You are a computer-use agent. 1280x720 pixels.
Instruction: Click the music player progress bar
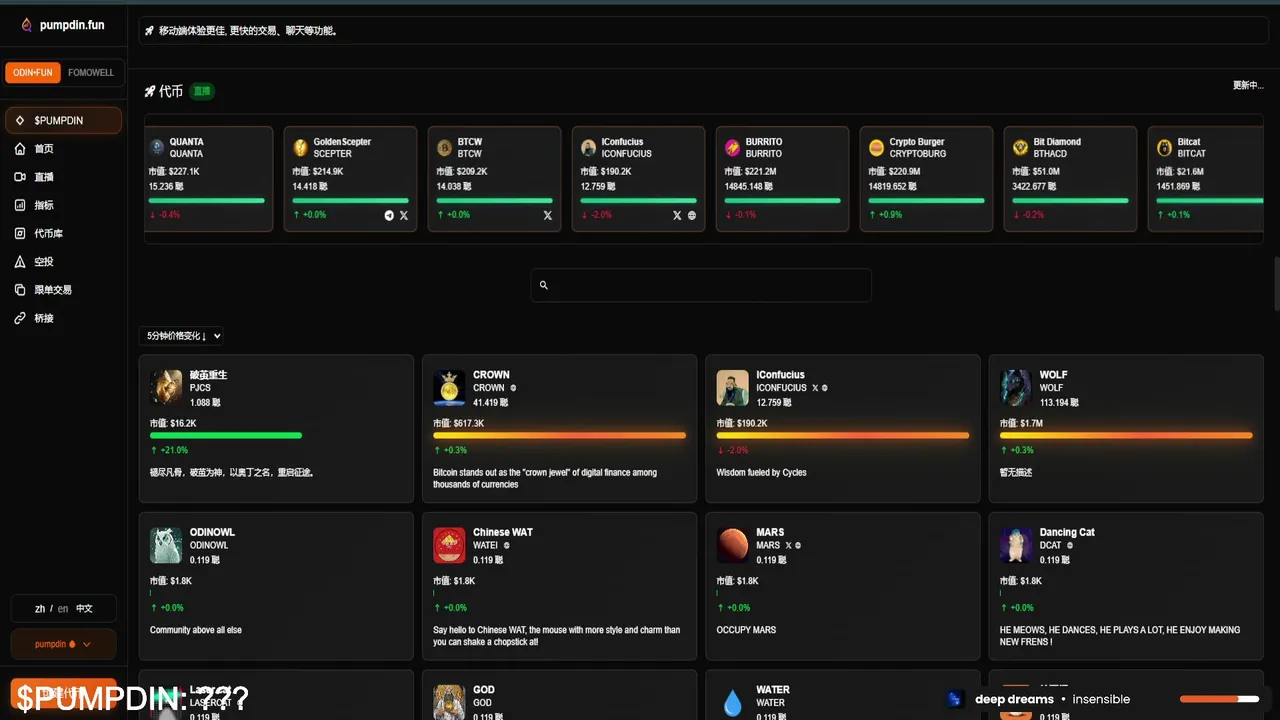pos(1220,699)
